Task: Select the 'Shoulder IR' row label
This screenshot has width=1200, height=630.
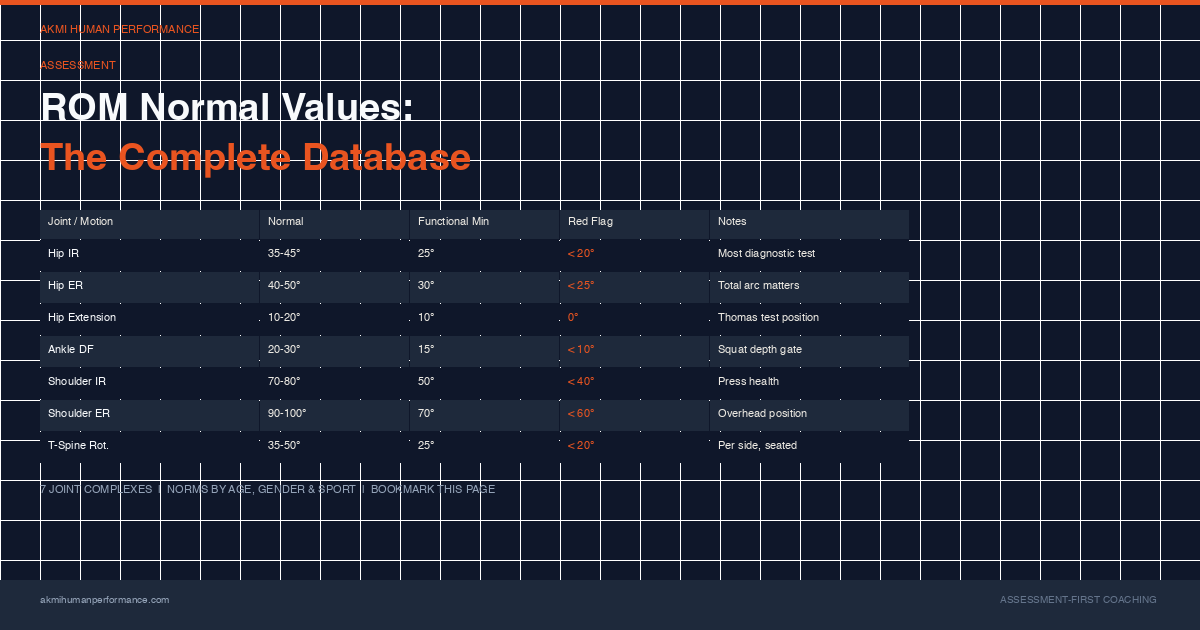Action: [x=77, y=382]
